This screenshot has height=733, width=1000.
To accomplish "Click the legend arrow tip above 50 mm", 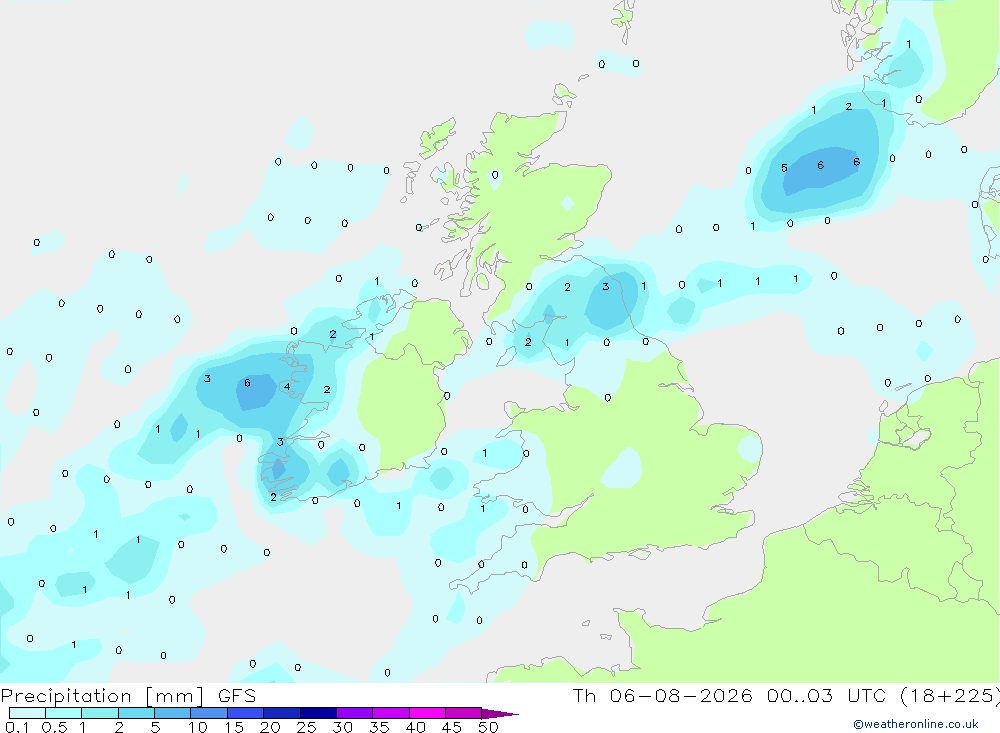I will (500, 714).
